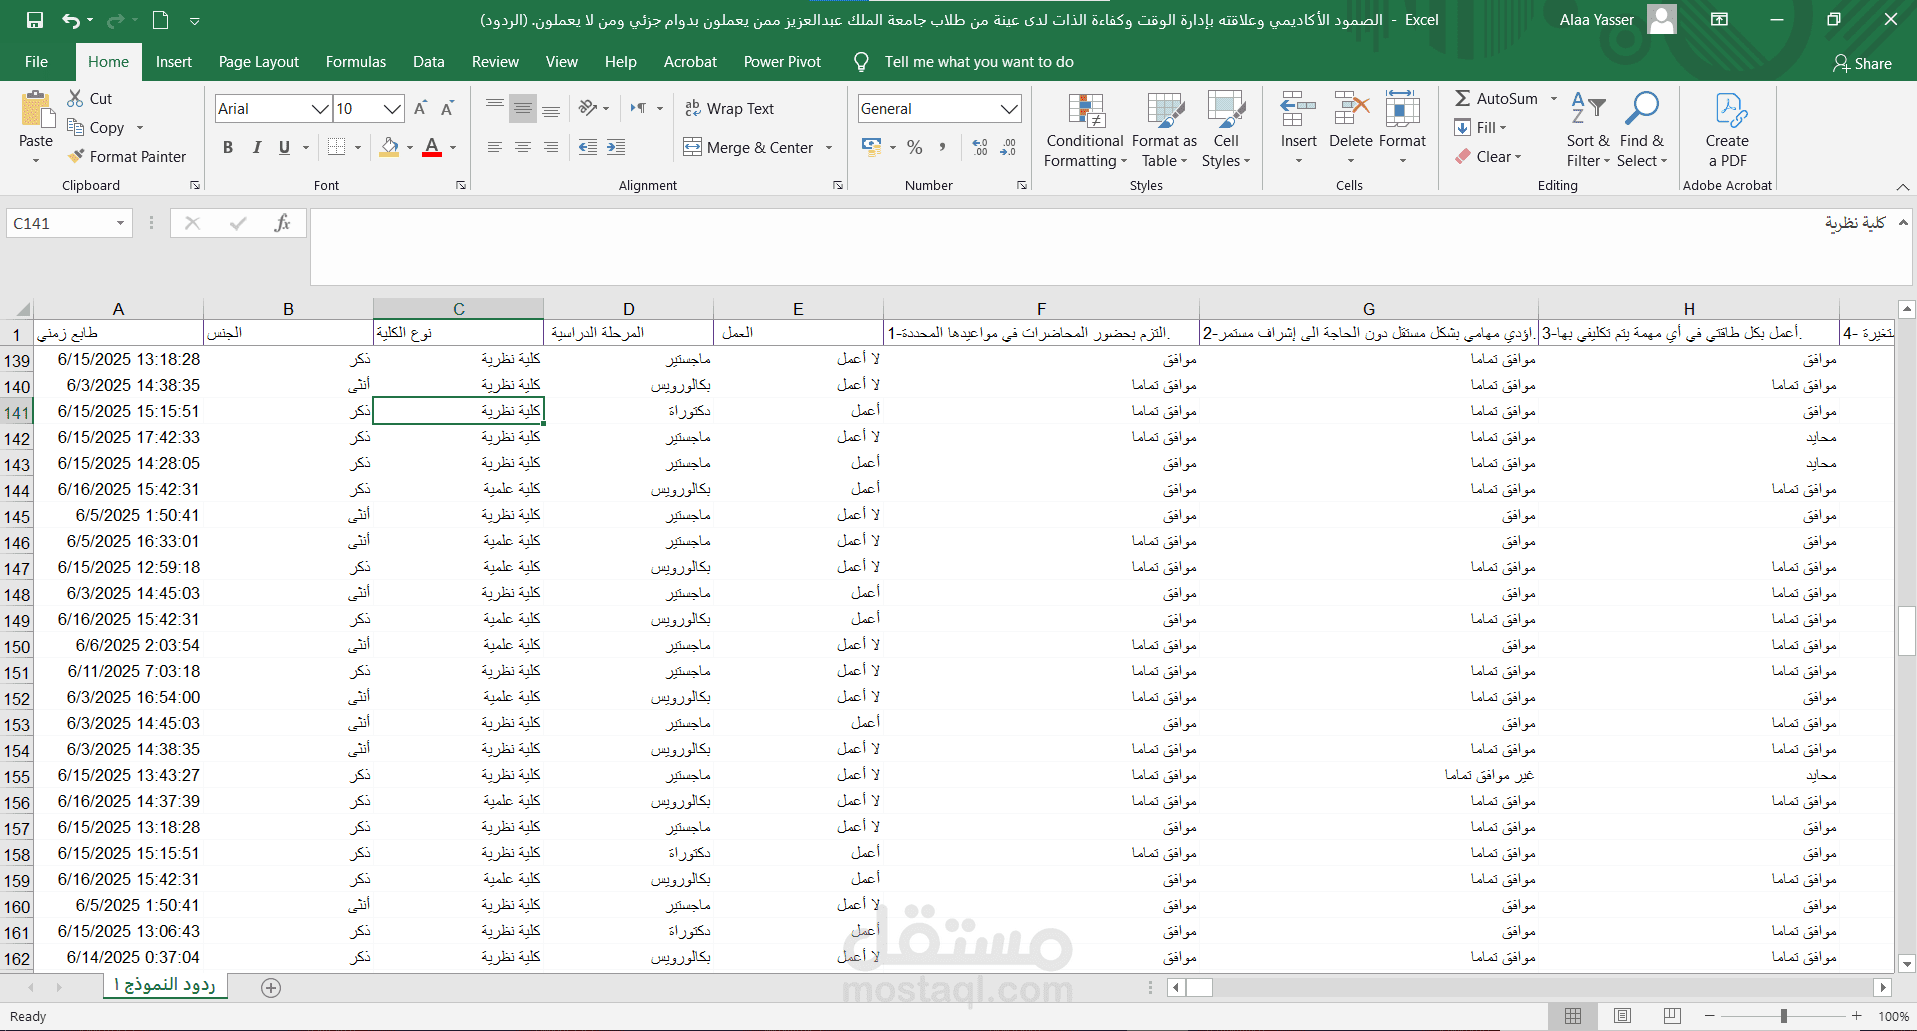
Task: Open Cell Styles gallery
Action: pyautogui.click(x=1226, y=130)
